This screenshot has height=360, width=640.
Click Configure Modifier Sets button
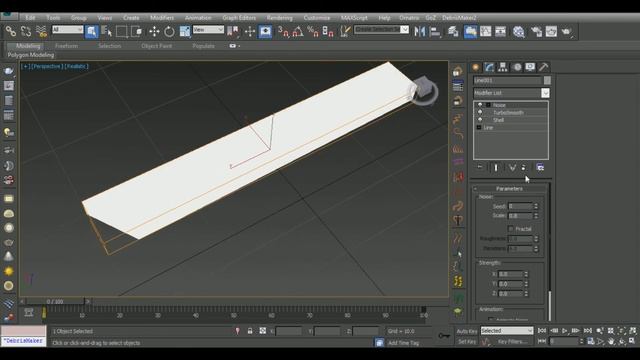(x=540, y=167)
